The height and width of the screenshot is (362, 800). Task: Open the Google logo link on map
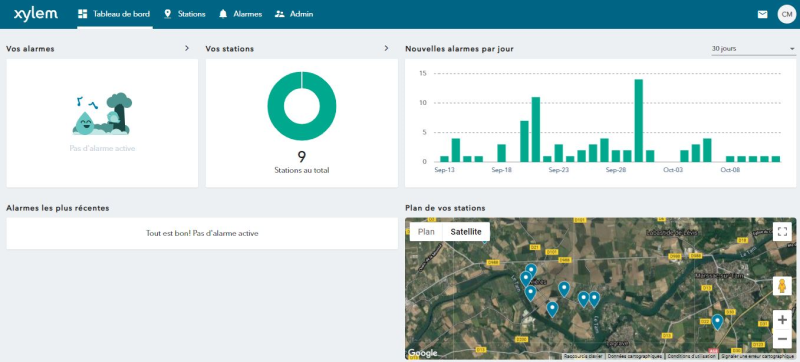[422, 353]
